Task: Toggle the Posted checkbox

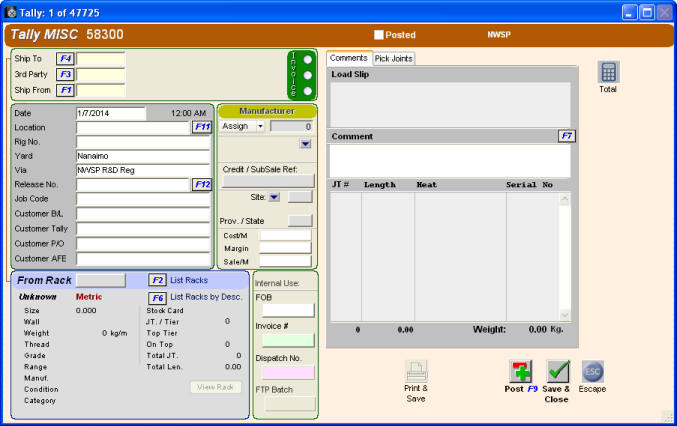Action: tap(378, 34)
